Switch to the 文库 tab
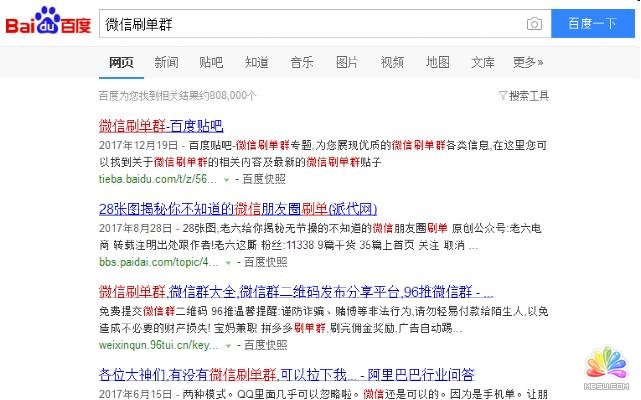Screen dimensions: 641x400 483,62
